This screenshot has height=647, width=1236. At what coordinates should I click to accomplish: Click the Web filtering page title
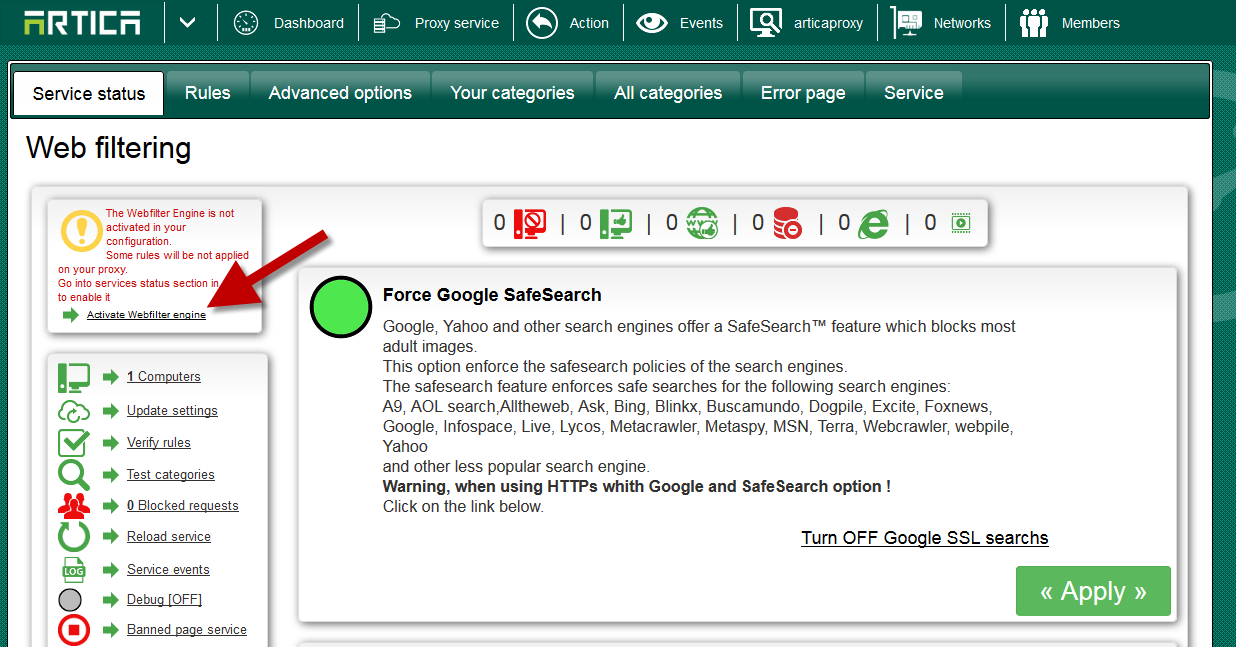pyautogui.click(x=109, y=148)
